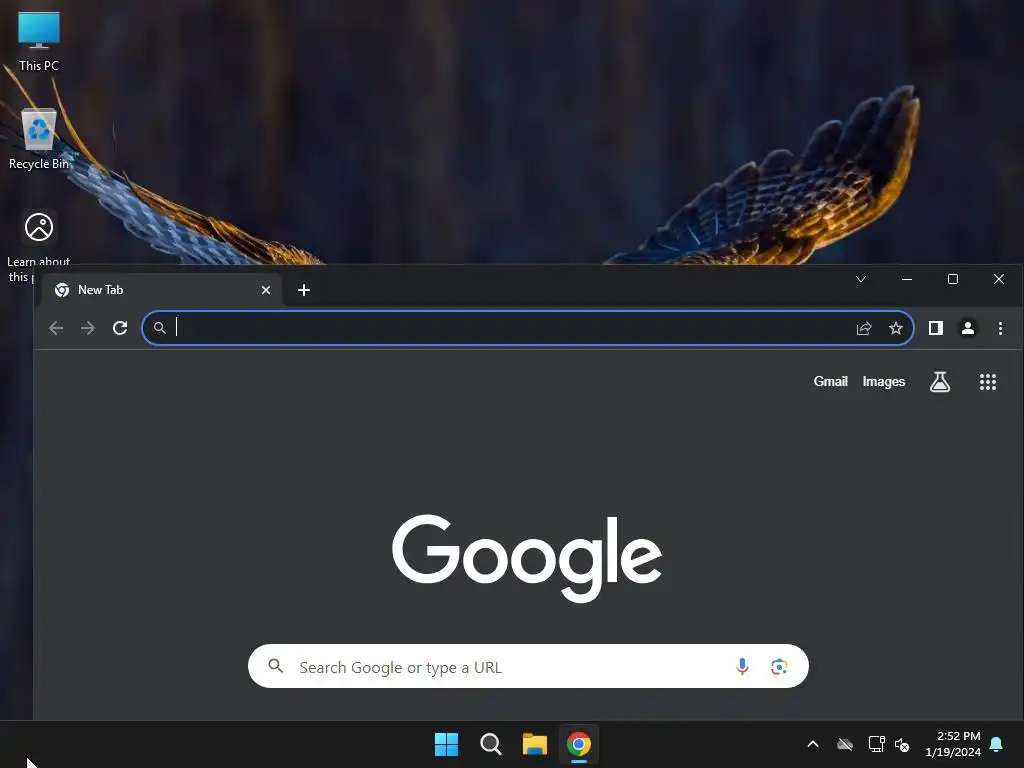Select Learn about this picture icon
The image size is (1024, 768).
point(39,247)
